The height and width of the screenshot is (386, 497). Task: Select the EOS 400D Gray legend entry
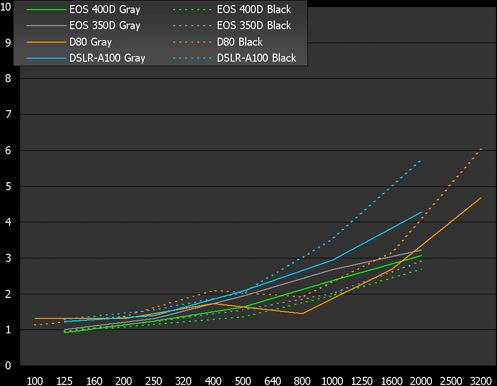click(83, 9)
